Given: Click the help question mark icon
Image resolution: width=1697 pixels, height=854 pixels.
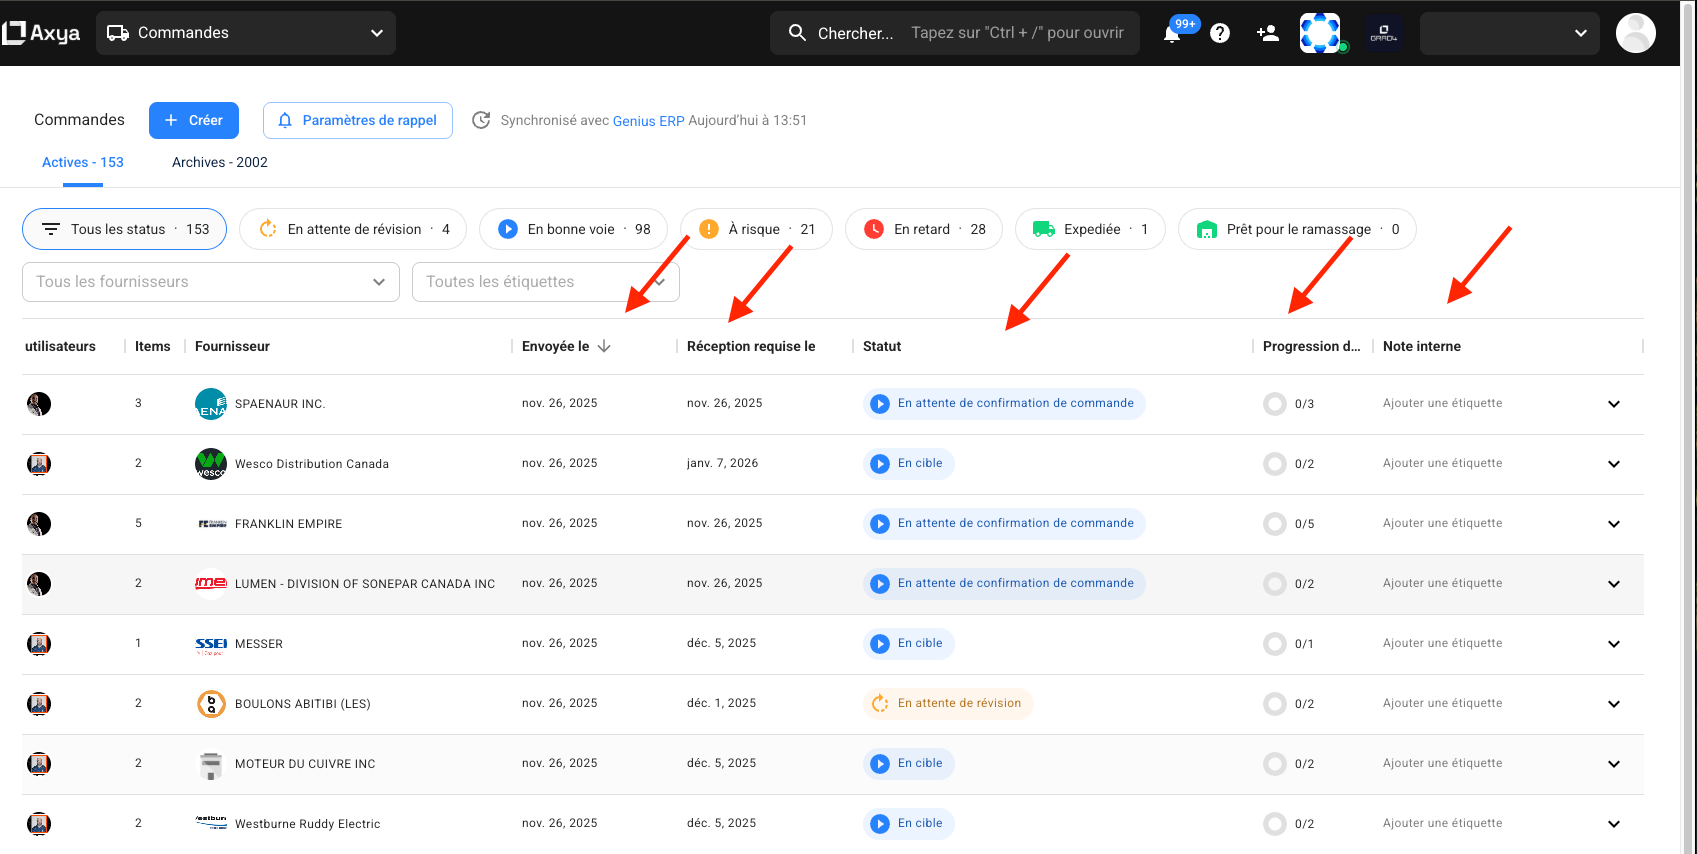Looking at the screenshot, I should 1220,33.
